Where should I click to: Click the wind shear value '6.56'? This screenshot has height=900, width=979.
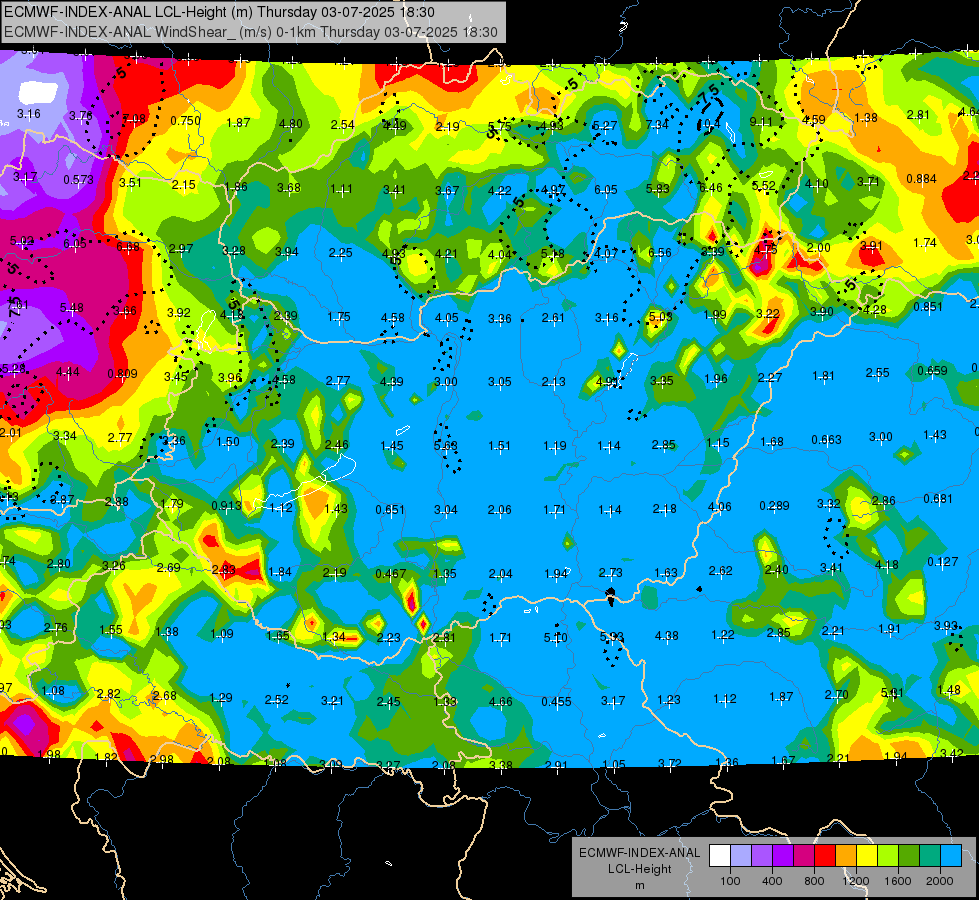[659, 252]
